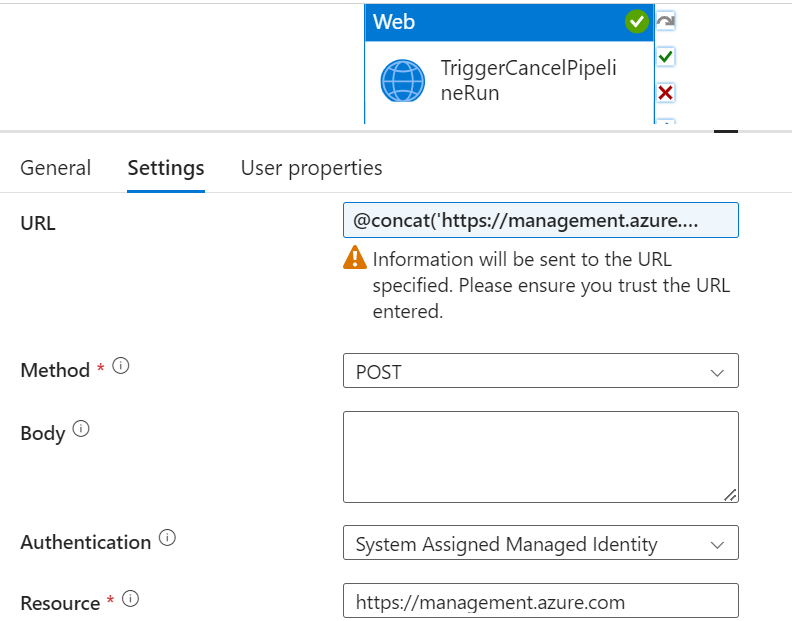Click the globe Web activity icon
Screen dimensions: 792x621
(x=403, y=81)
